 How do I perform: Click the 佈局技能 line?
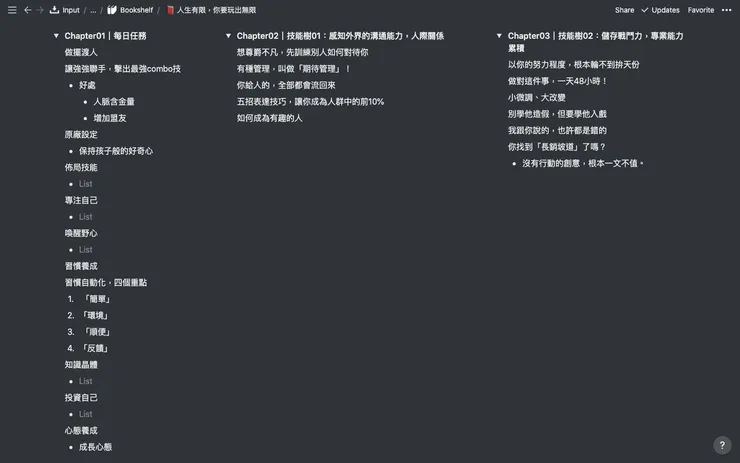tap(81, 168)
